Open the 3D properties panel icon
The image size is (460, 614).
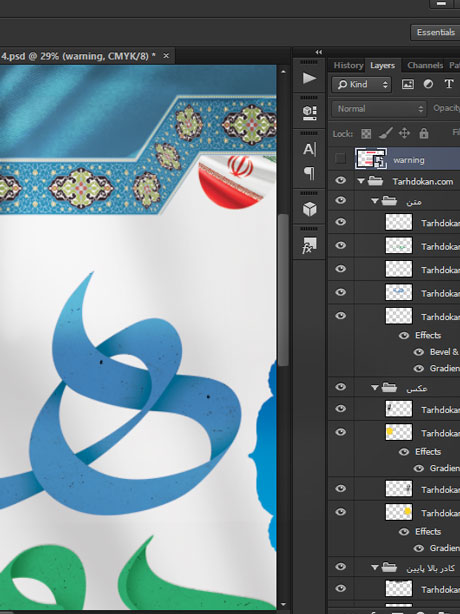tap(309, 113)
